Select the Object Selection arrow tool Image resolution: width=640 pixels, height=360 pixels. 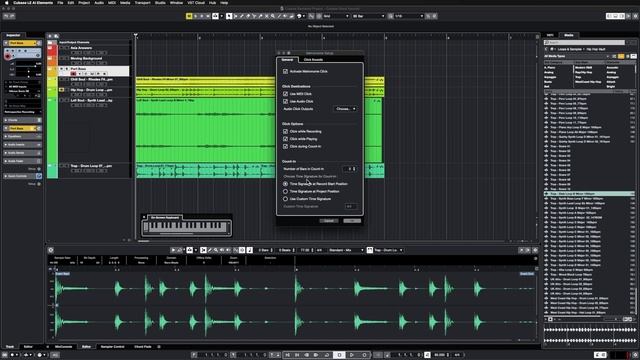coord(229,16)
